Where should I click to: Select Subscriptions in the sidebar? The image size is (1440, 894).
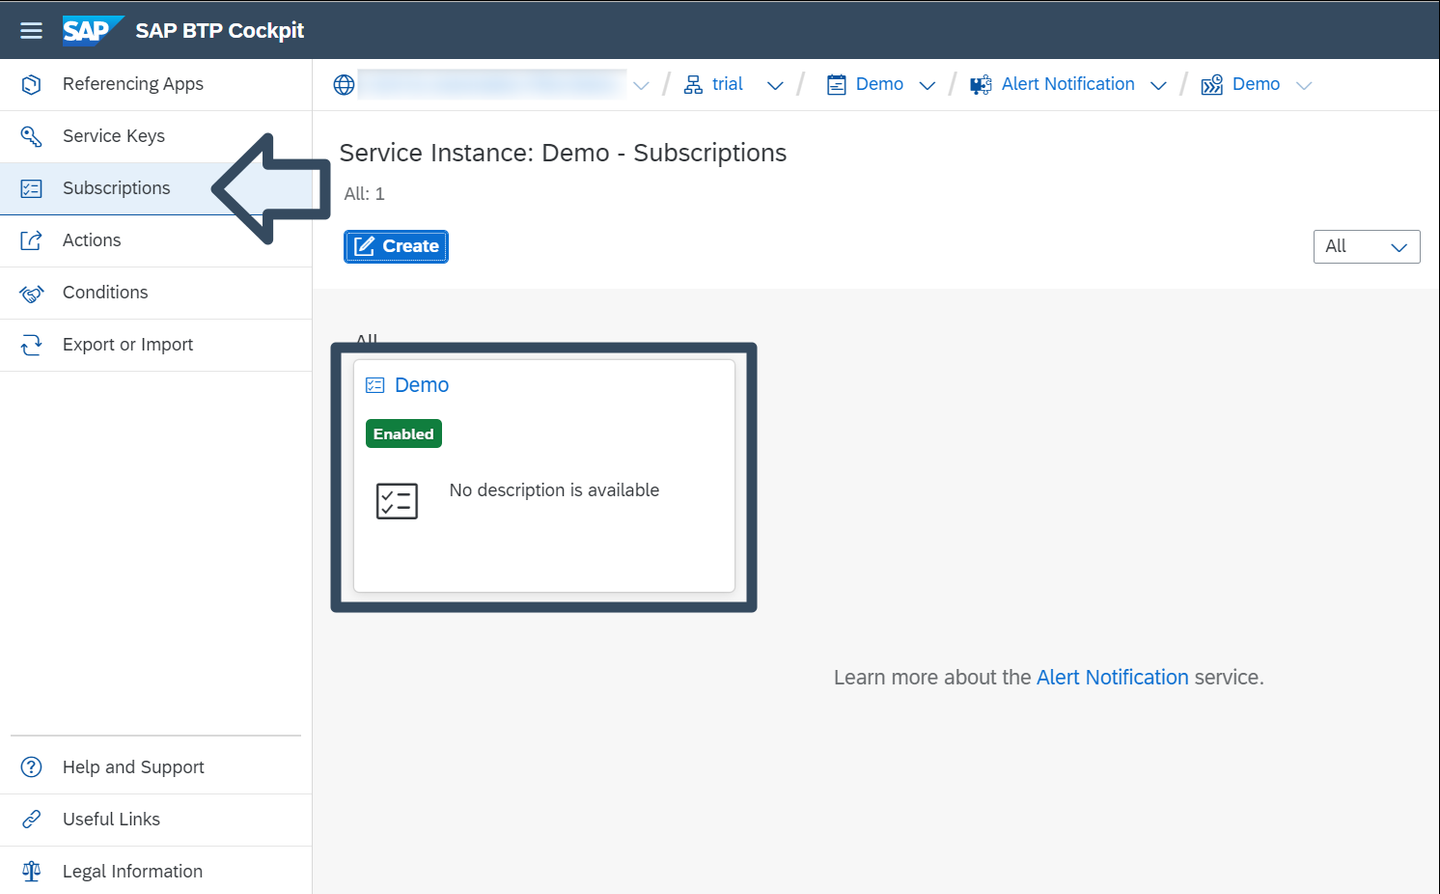[156, 188]
